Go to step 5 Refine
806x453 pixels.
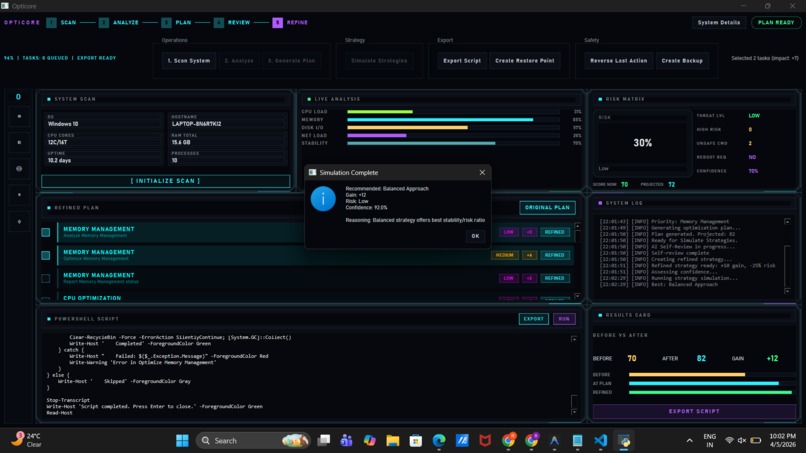[290, 23]
